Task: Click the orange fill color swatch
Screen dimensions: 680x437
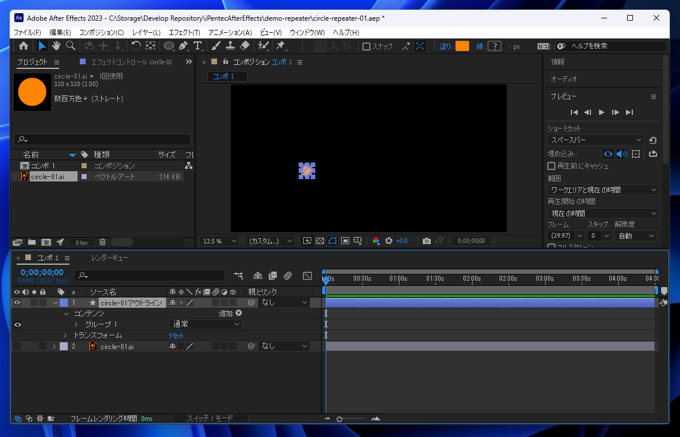Action: tap(462, 46)
